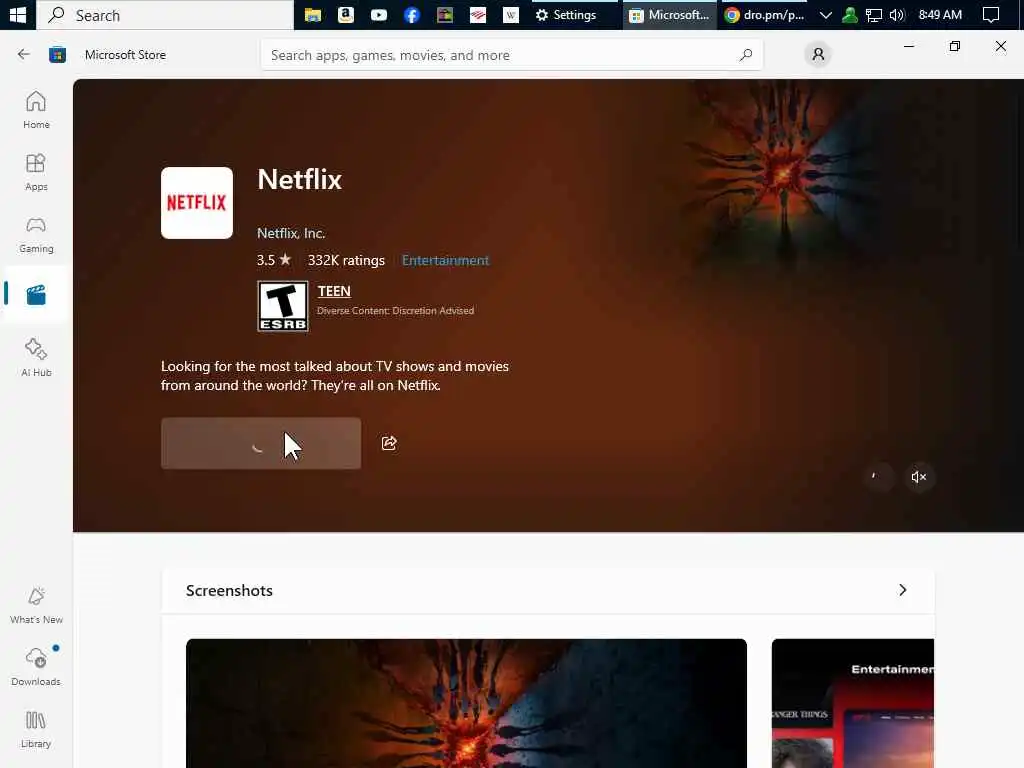Open the Entertainment category link

pyautogui.click(x=445, y=260)
